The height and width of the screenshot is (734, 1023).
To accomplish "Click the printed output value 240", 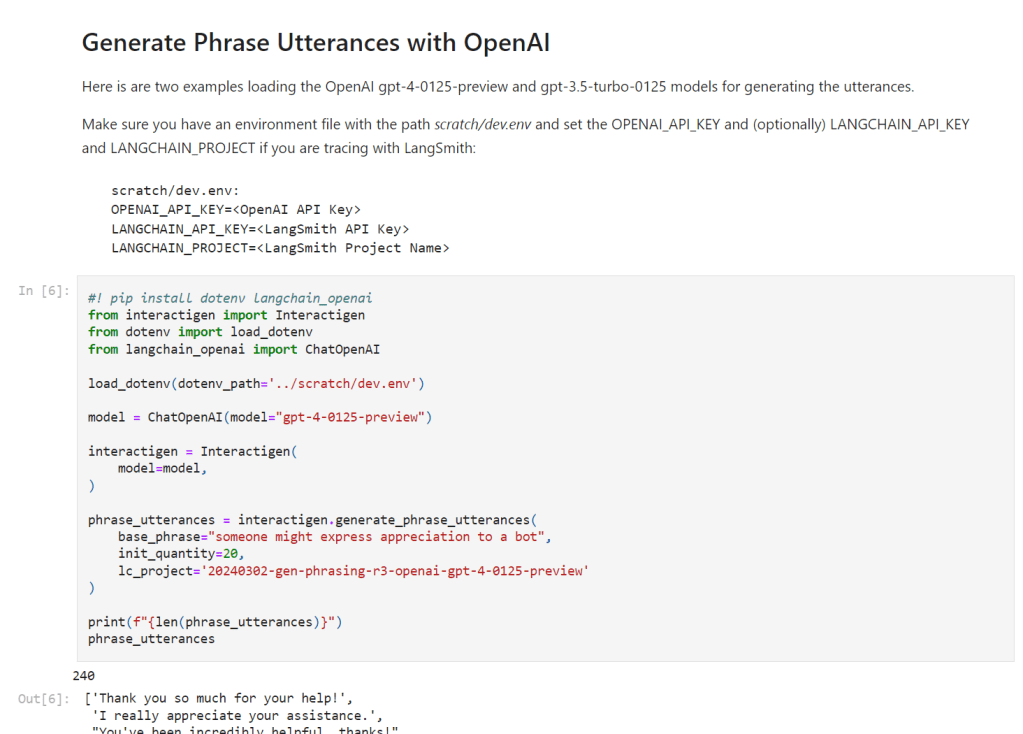I will [84, 677].
